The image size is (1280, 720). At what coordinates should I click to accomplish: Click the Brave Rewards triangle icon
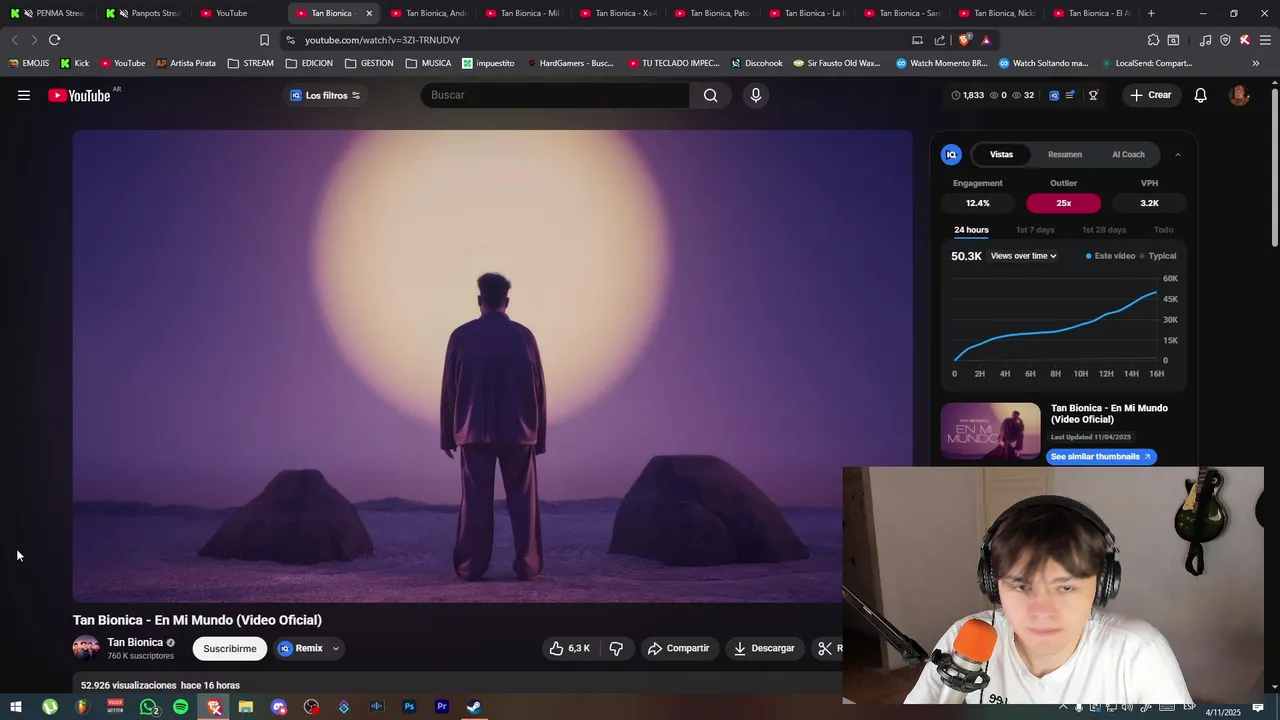point(986,40)
